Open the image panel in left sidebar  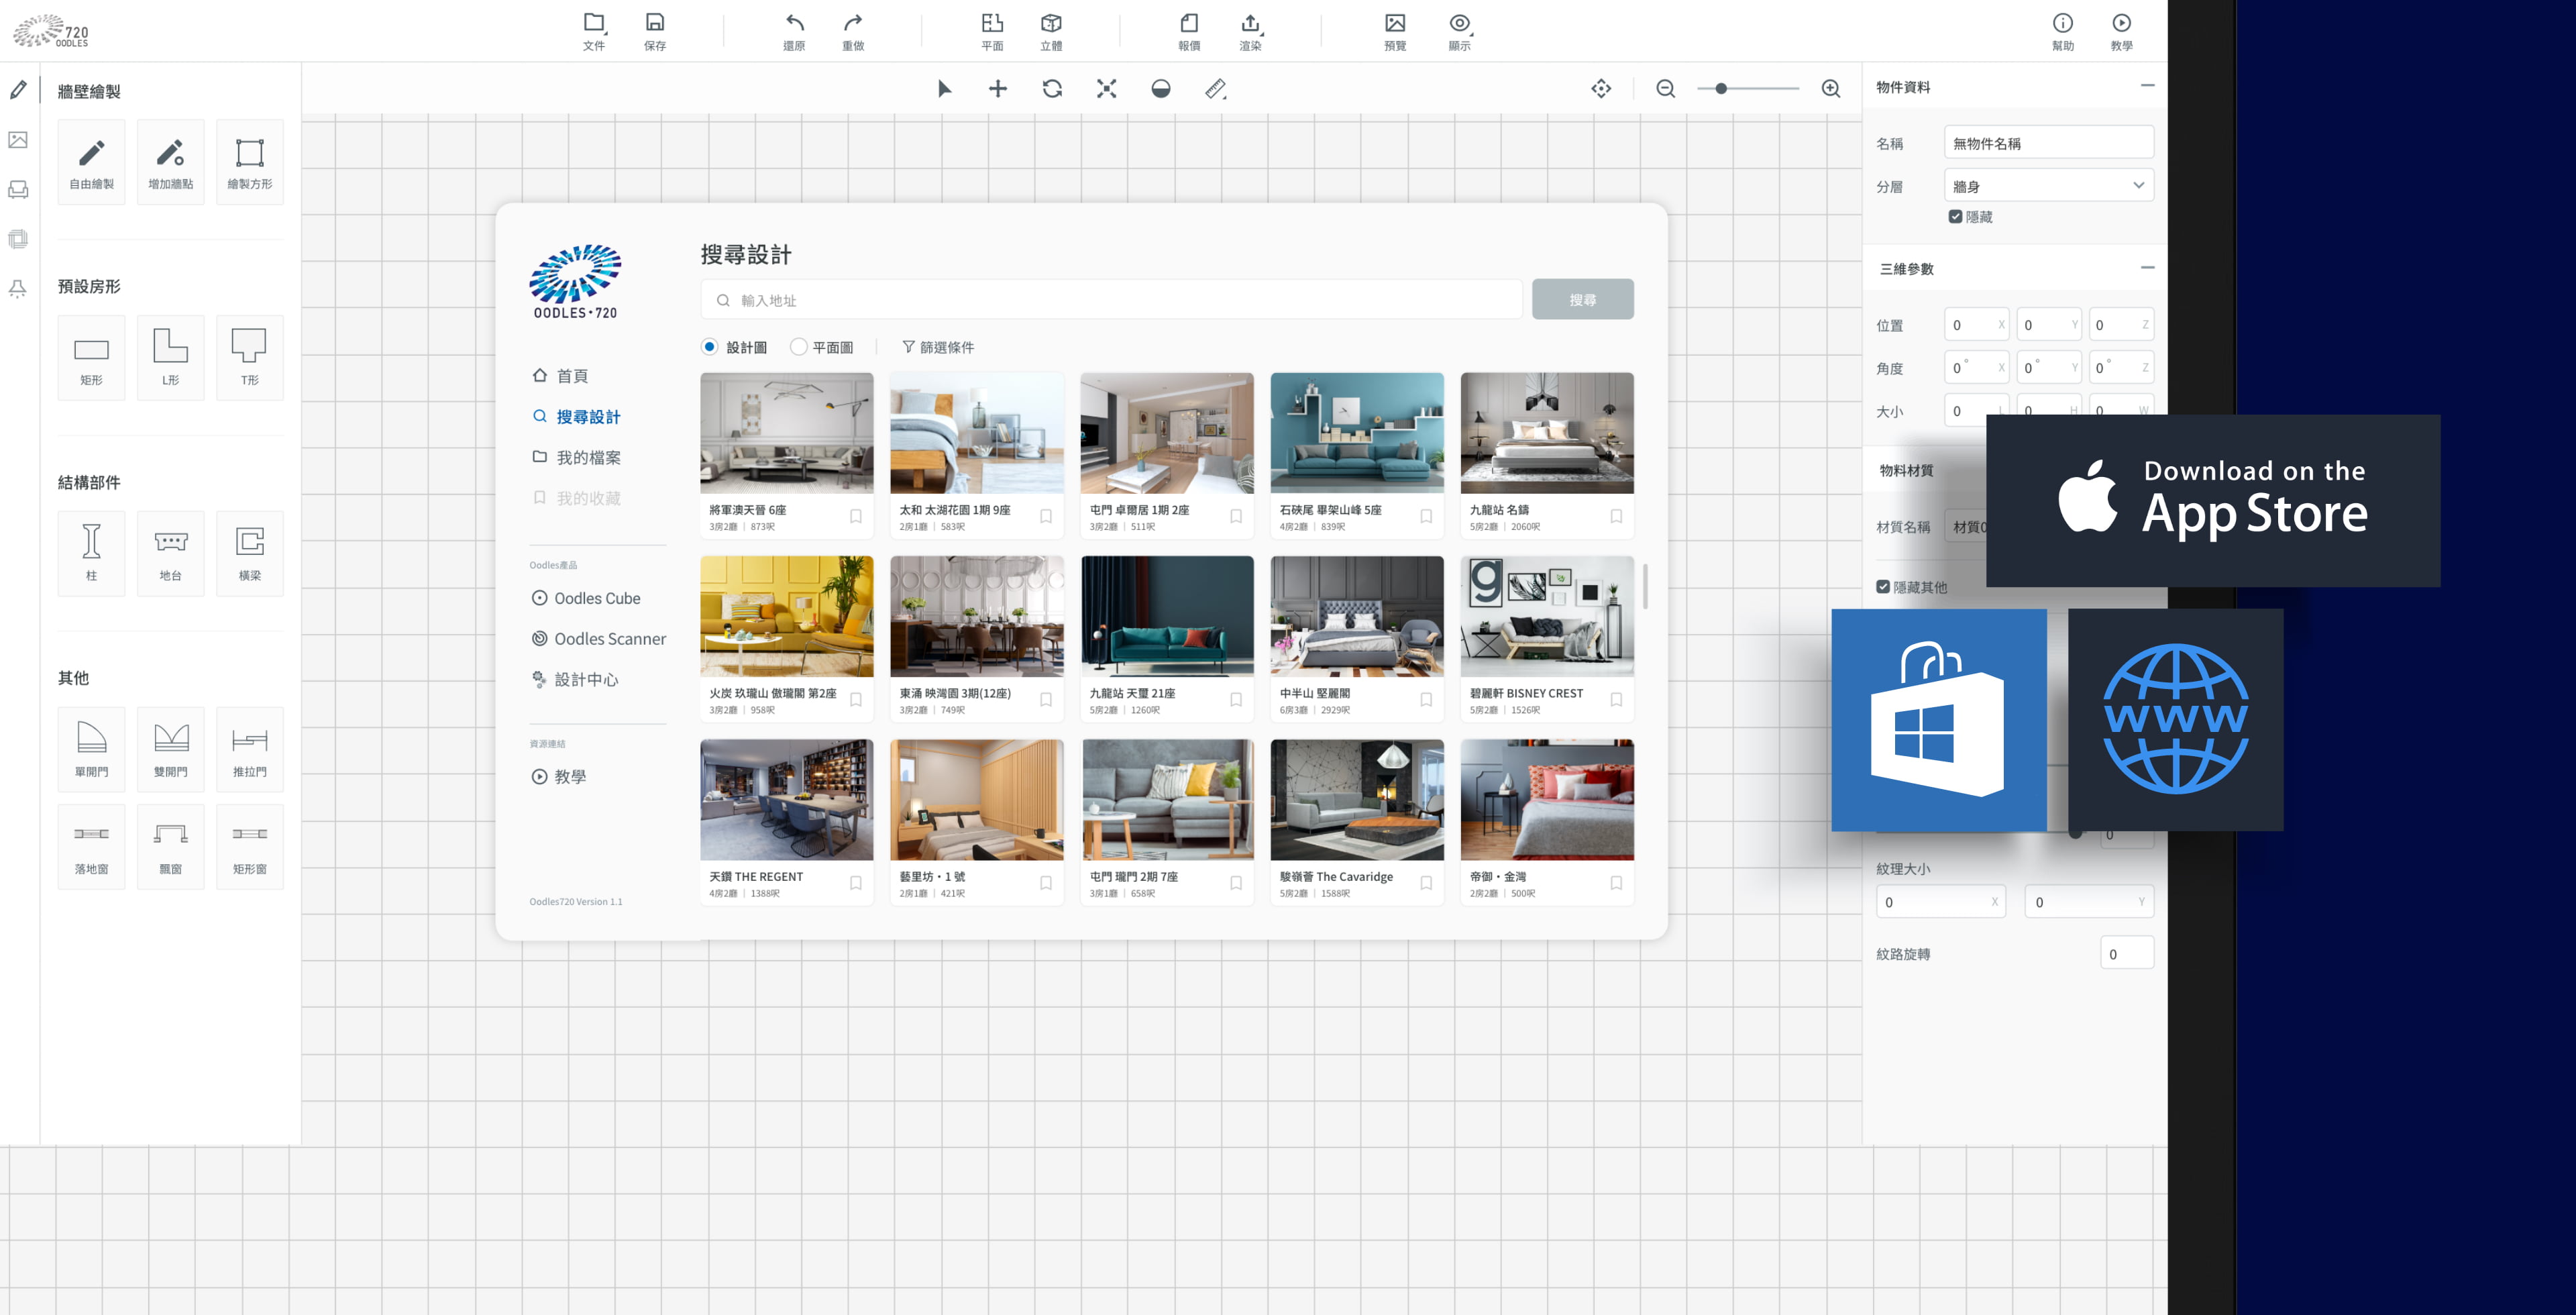18,140
